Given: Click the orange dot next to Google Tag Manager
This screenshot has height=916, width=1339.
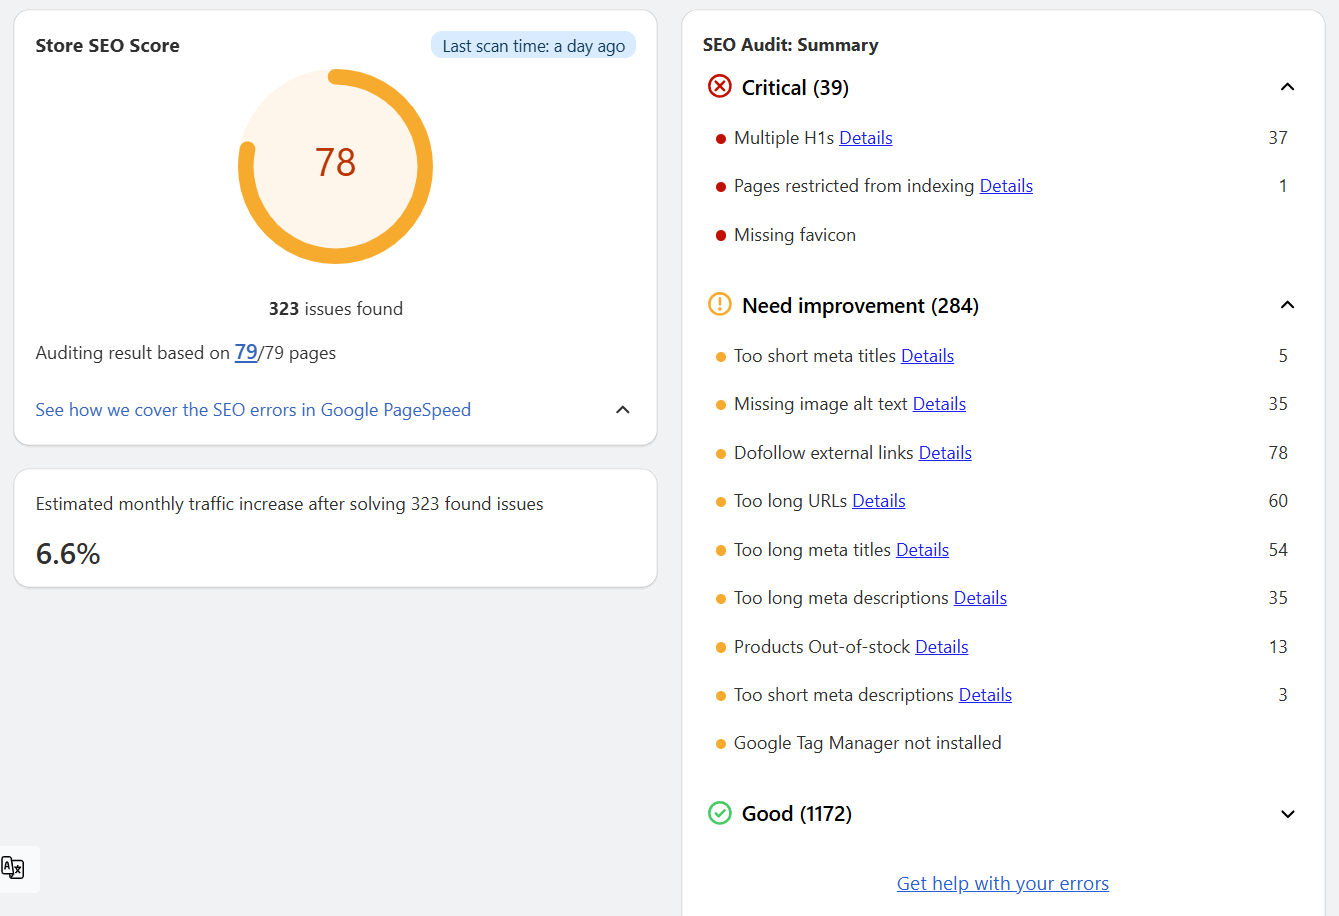Looking at the screenshot, I should (x=722, y=744).
